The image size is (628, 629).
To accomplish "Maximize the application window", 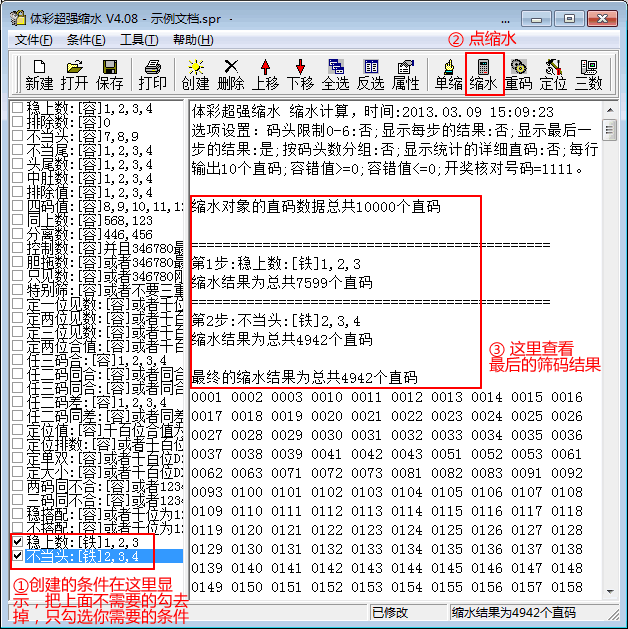I will (569, 19).
